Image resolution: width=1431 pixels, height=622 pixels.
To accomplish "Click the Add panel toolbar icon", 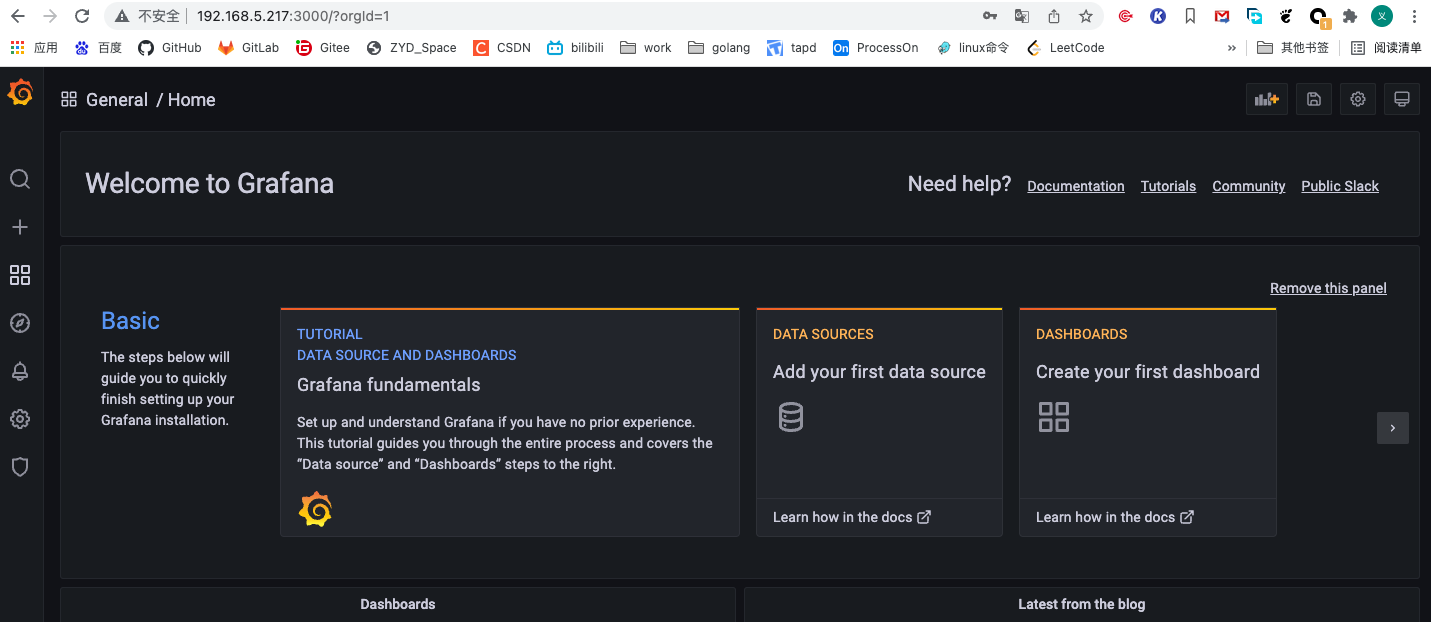I will click(x=1267, y=99).
